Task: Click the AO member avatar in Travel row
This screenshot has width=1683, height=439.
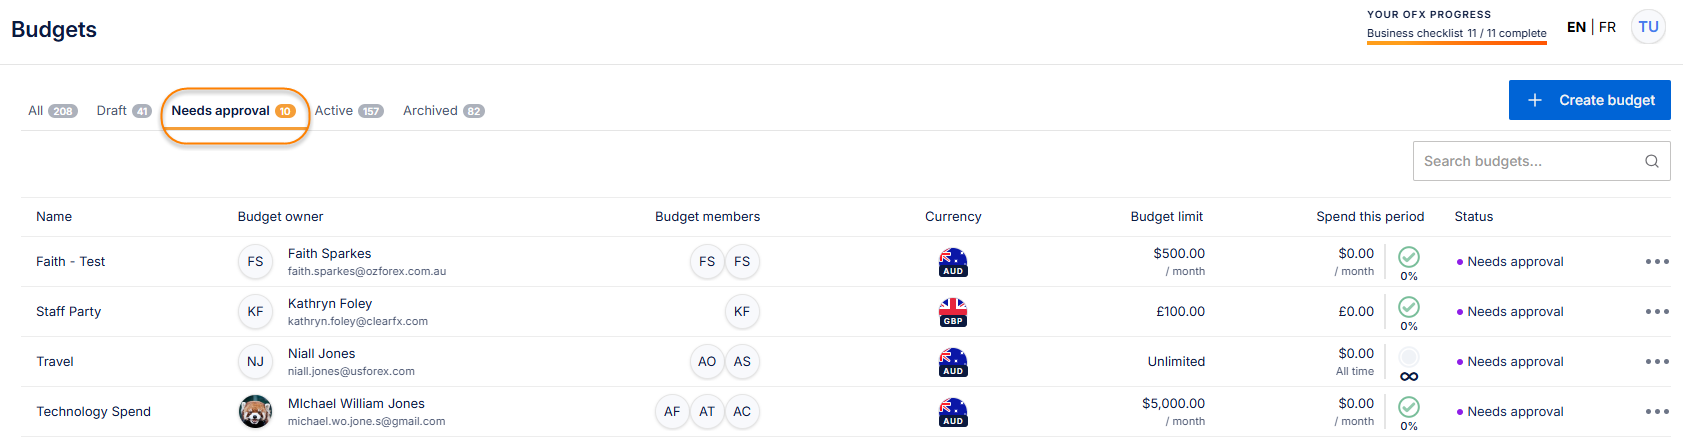Action: (x=707, y=362)
